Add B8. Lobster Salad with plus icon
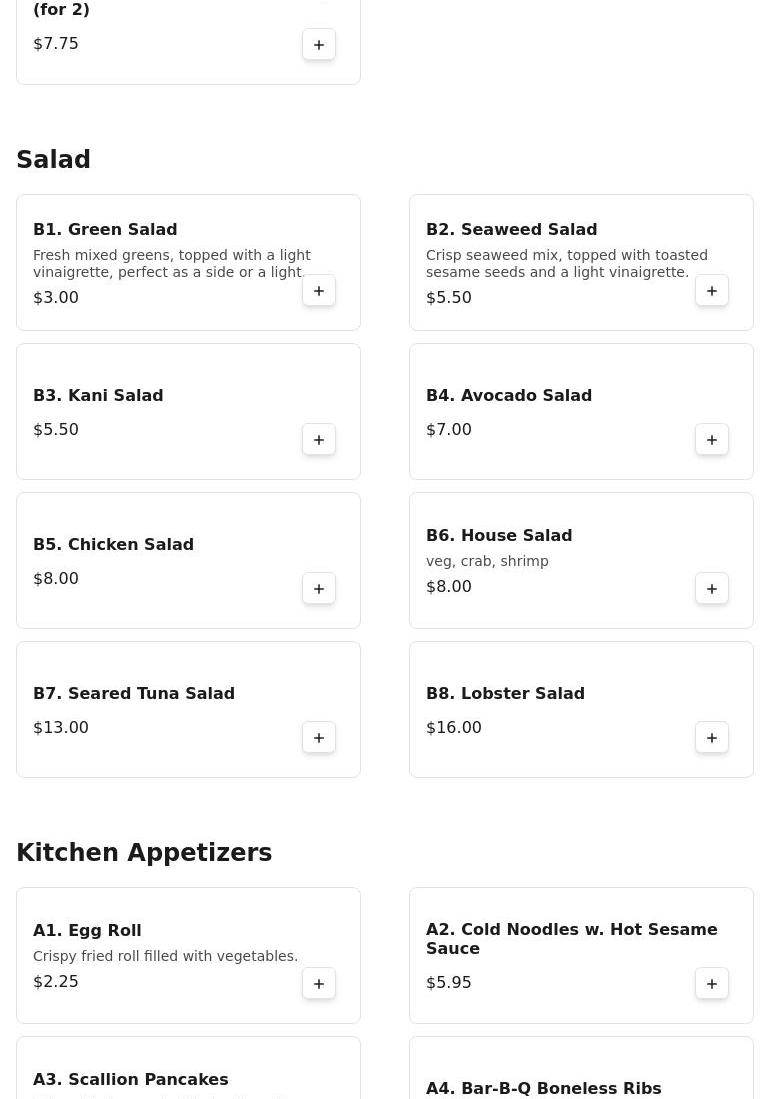This screenshot has width=770, height=1099. [x=712, y=738]
